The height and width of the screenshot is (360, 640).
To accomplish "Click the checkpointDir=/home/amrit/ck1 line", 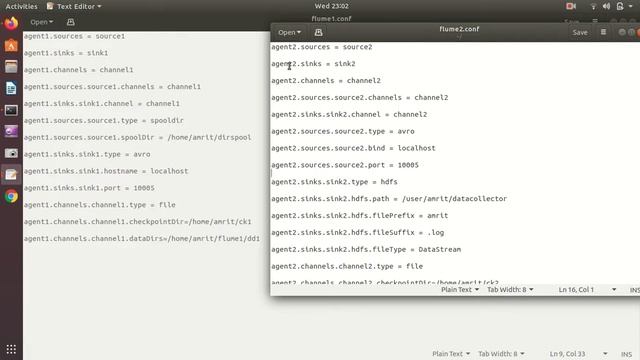I will (138, 222).
